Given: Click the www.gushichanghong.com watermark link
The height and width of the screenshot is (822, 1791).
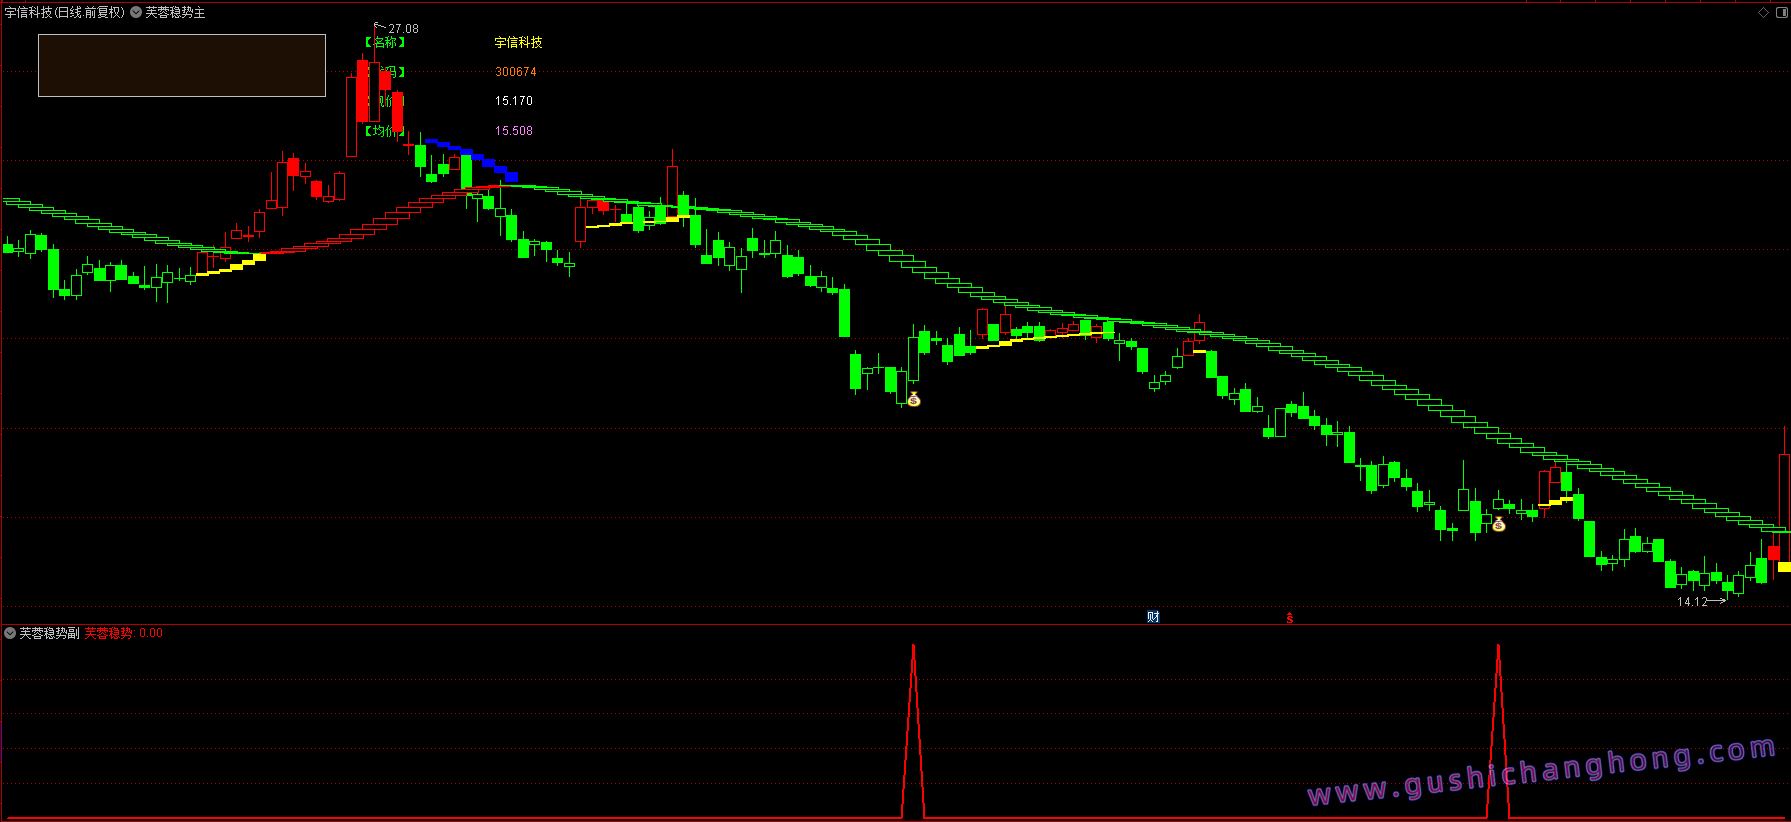Looking at the screenshot, I should coord(1542,771).
